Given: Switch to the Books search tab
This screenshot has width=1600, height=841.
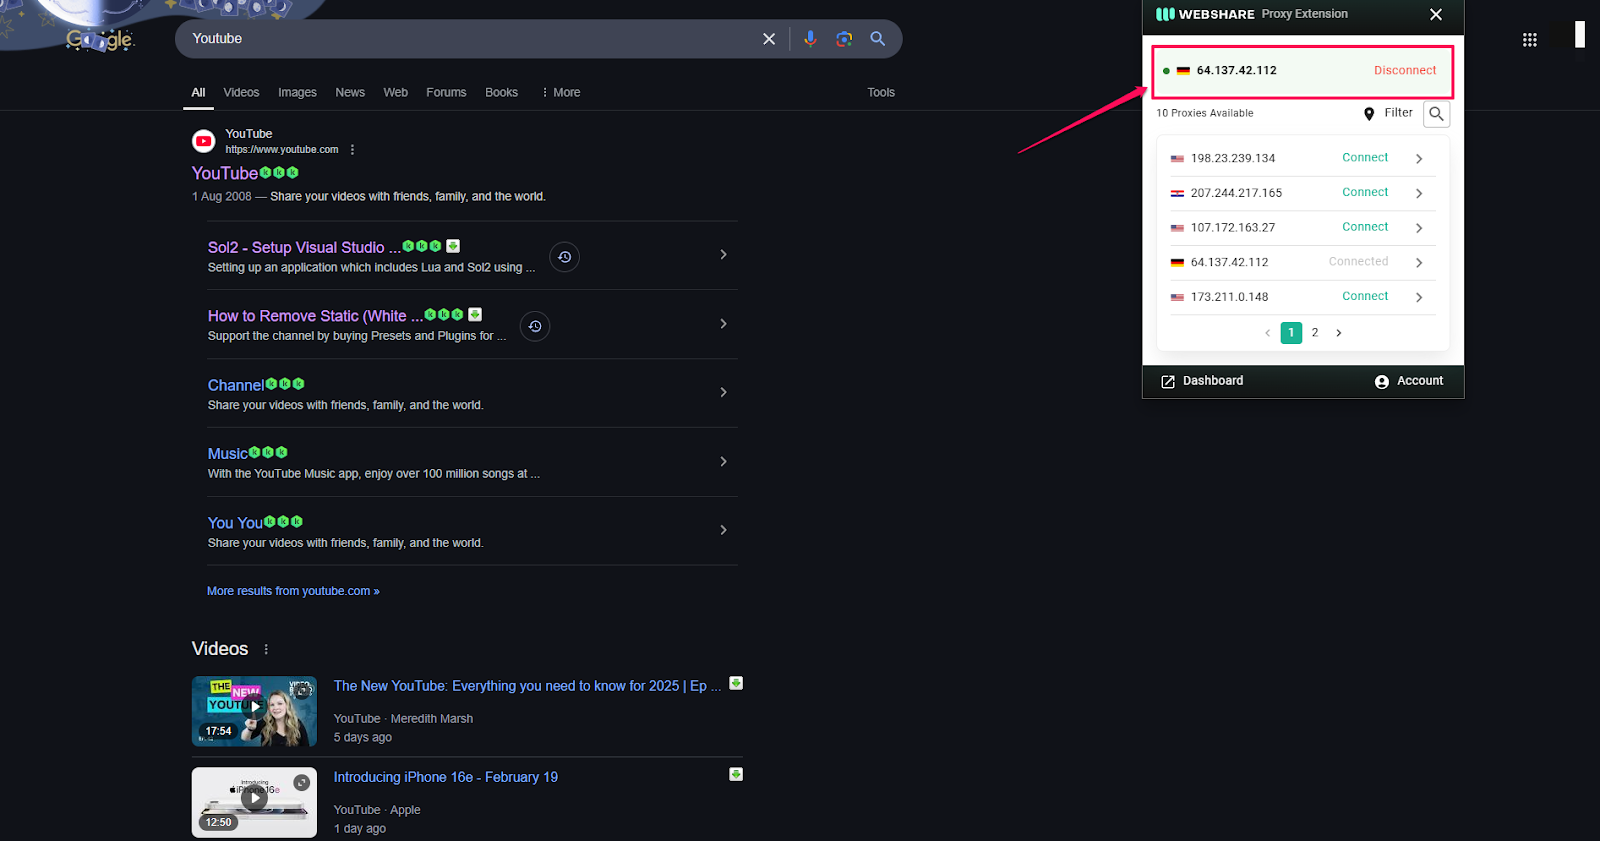Looking at the screenshot, I should 501,92.
